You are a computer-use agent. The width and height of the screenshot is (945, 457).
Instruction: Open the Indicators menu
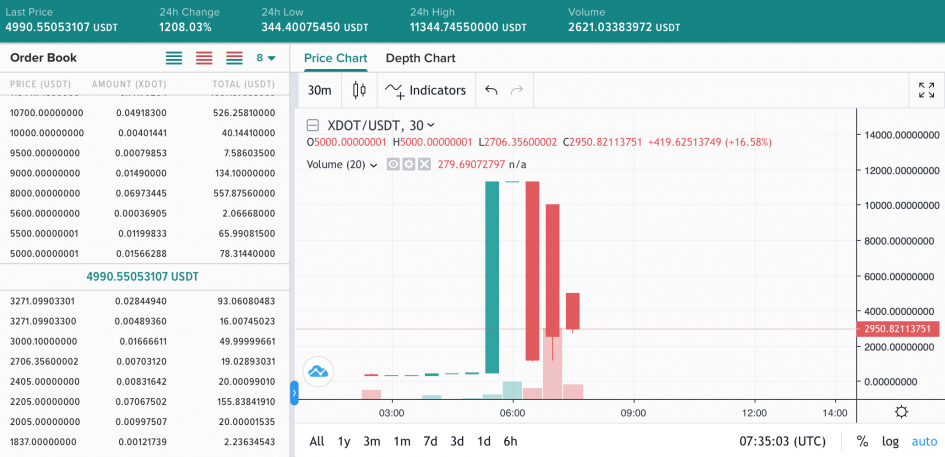pos(426,90)
